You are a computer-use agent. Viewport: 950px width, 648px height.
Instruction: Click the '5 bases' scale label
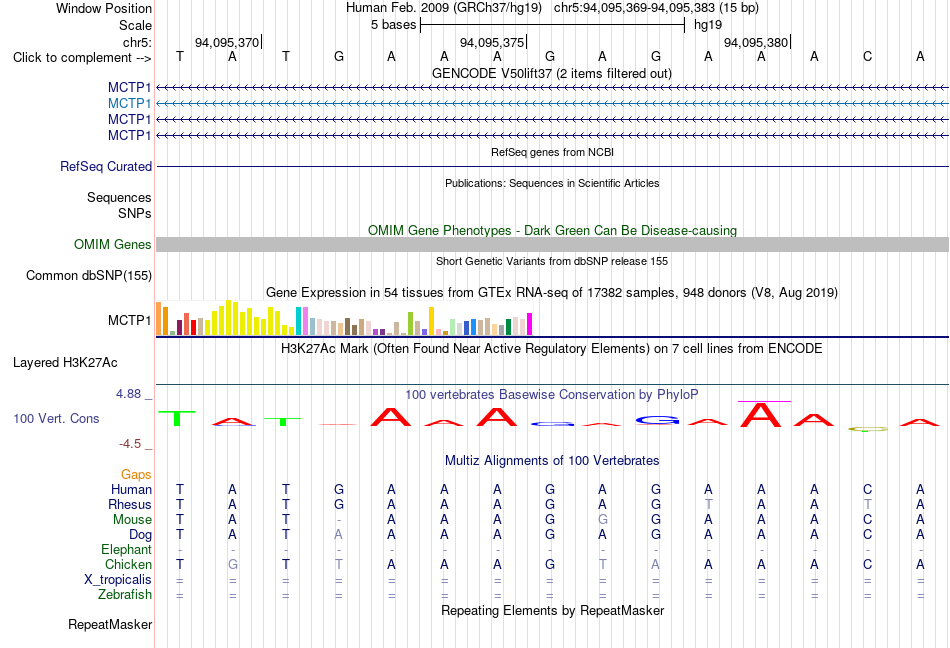(394, 25)
